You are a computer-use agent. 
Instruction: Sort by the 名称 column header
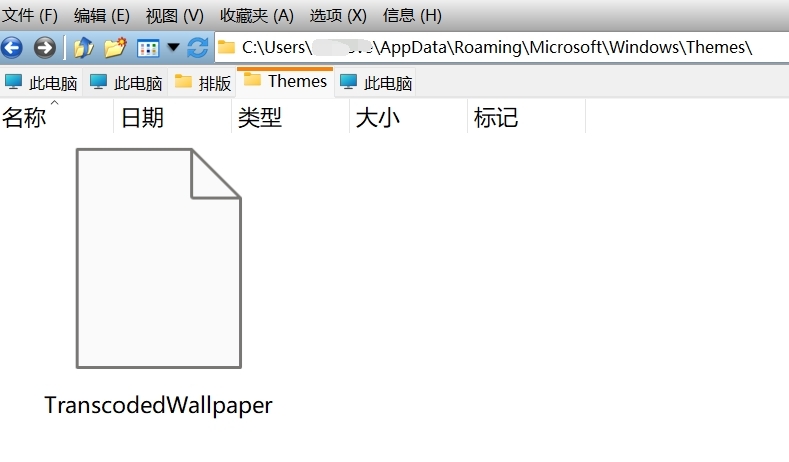click(56, 117)
